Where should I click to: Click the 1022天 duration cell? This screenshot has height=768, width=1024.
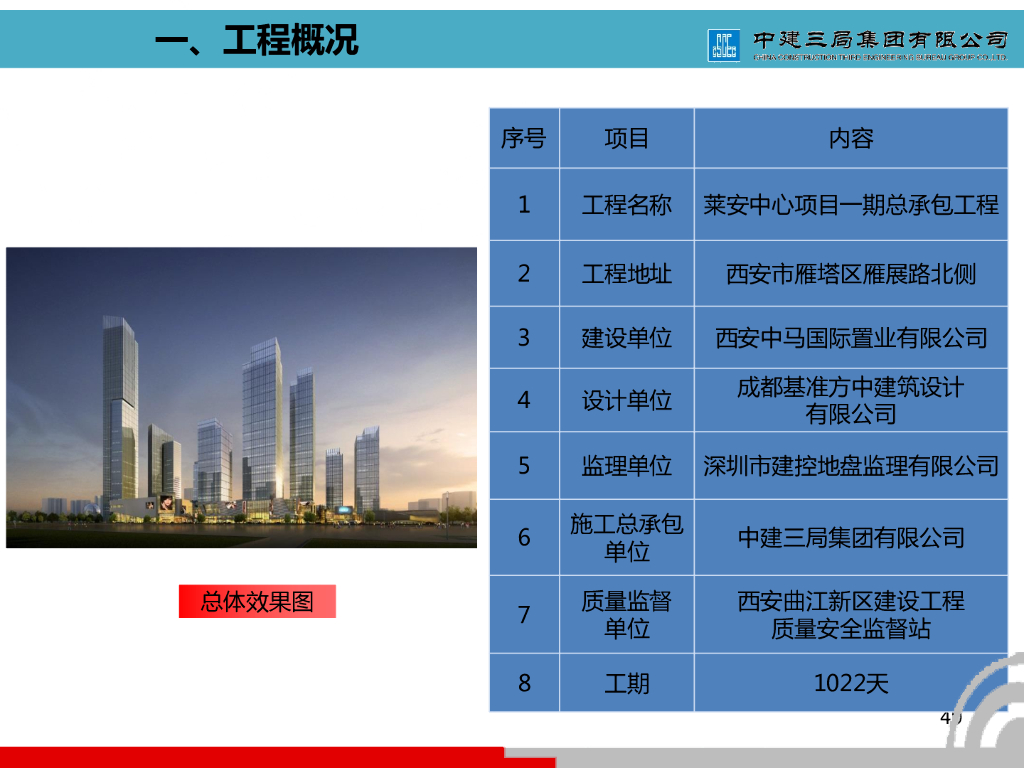click(x=851, y=683)
